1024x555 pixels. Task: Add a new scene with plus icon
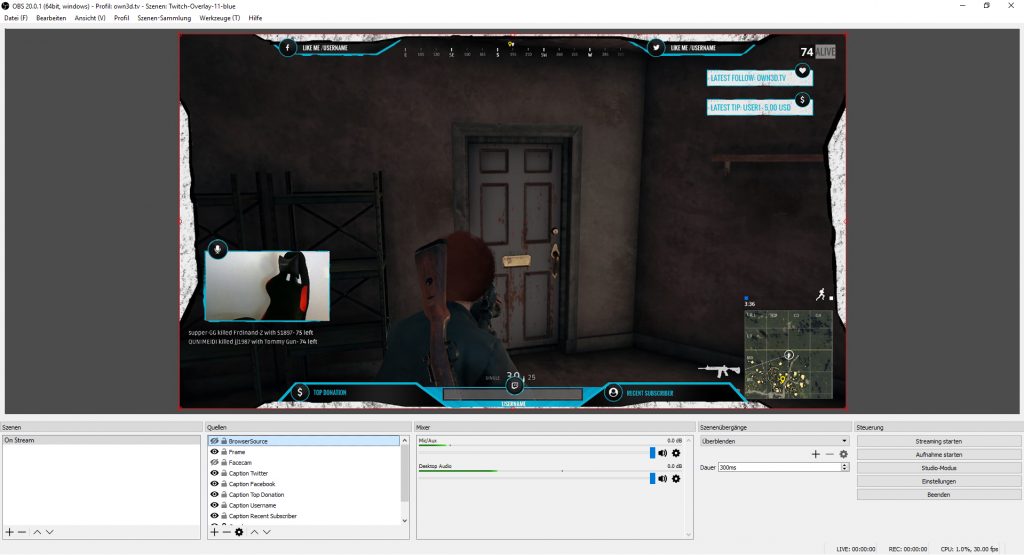pos(9,532)
